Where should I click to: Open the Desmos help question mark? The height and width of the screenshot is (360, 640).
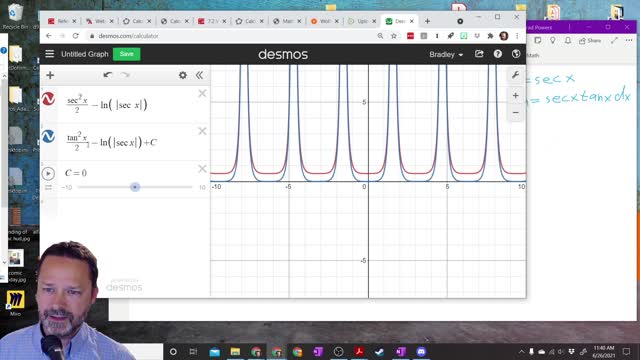point(498,54)
